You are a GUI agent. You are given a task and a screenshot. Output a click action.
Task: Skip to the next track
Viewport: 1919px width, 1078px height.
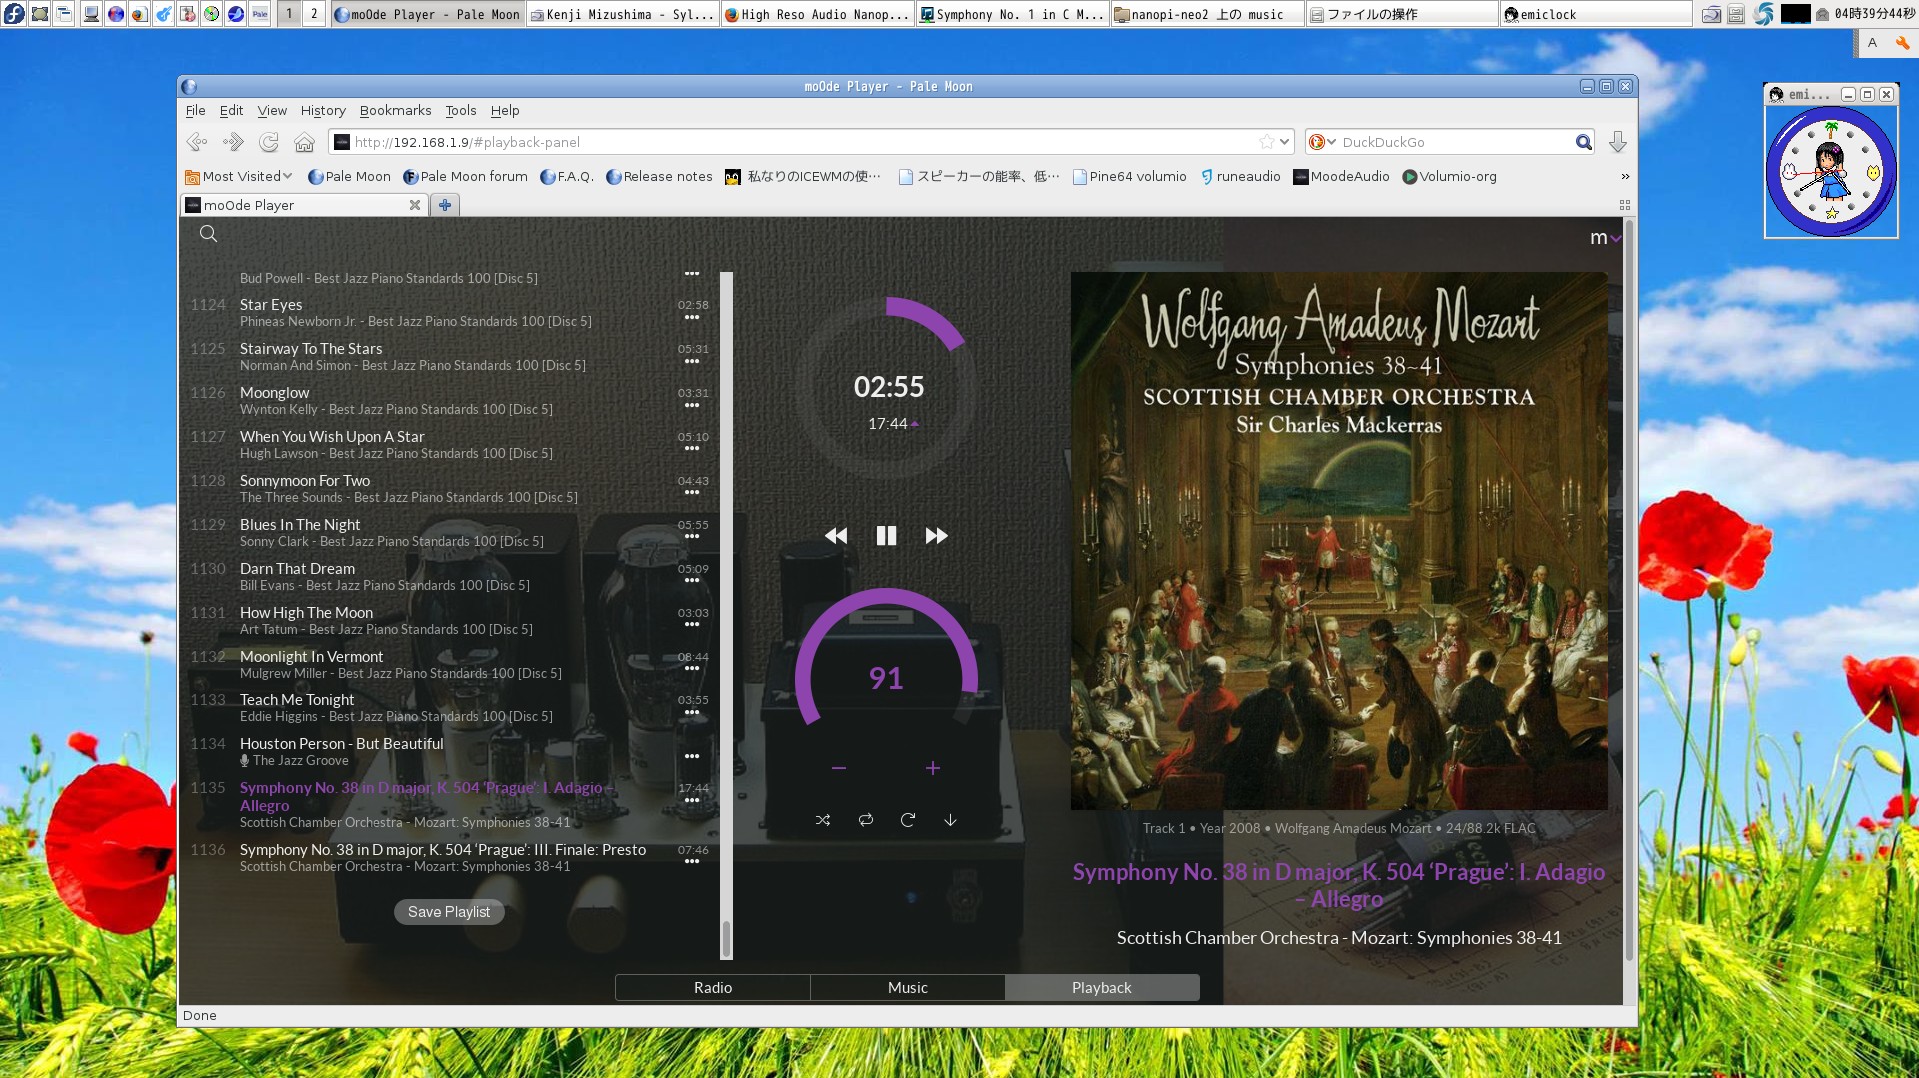pos(935,535)
